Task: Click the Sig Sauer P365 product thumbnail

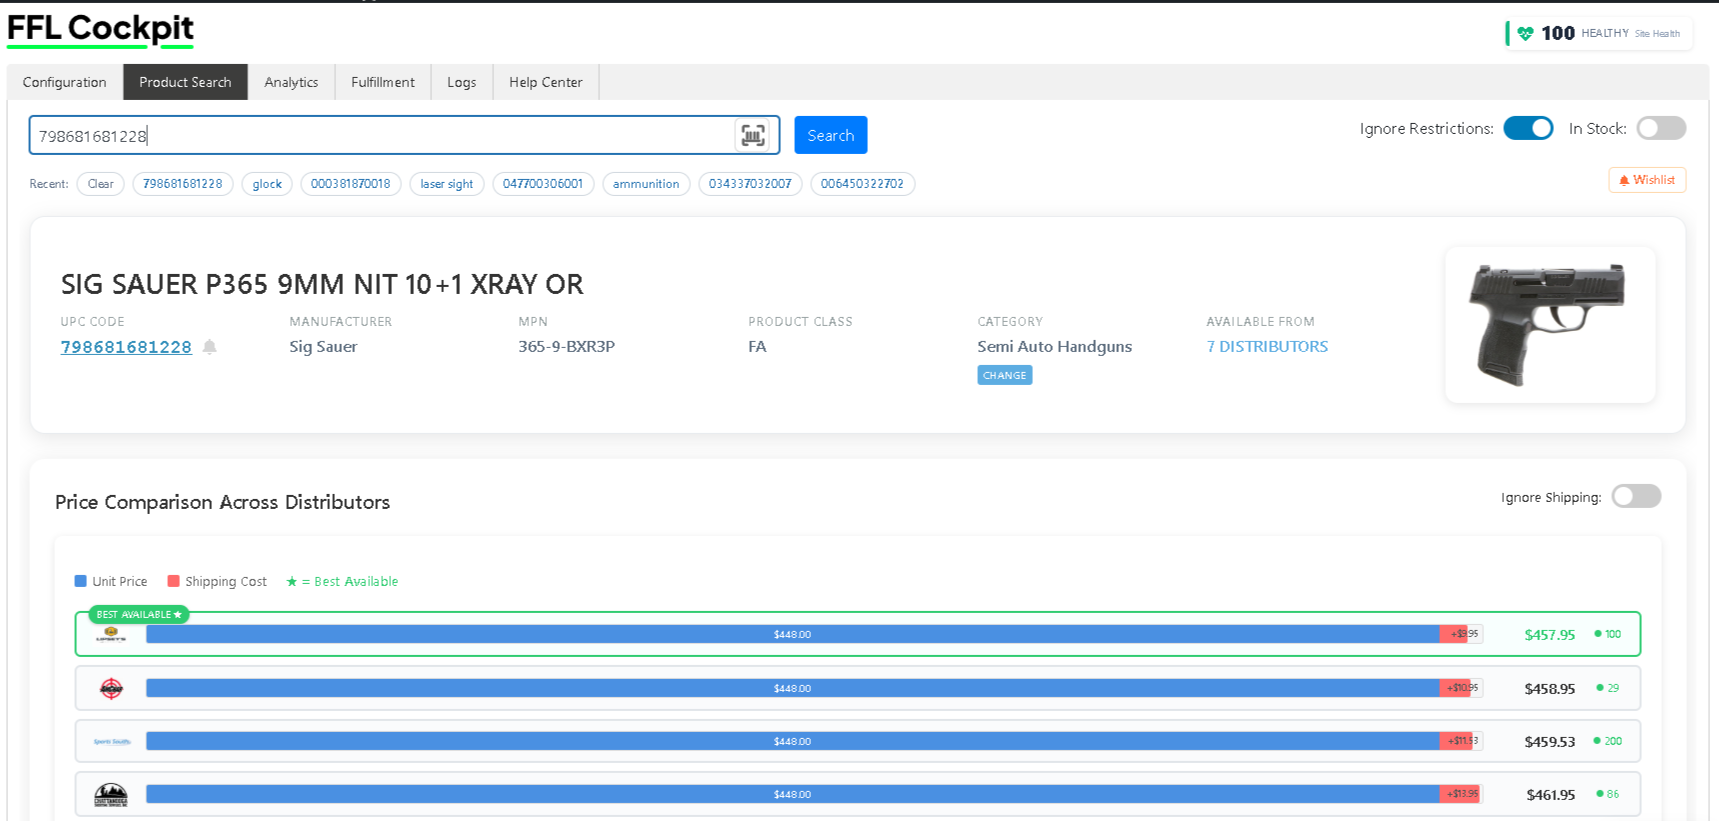Action: coord(1549,325)
